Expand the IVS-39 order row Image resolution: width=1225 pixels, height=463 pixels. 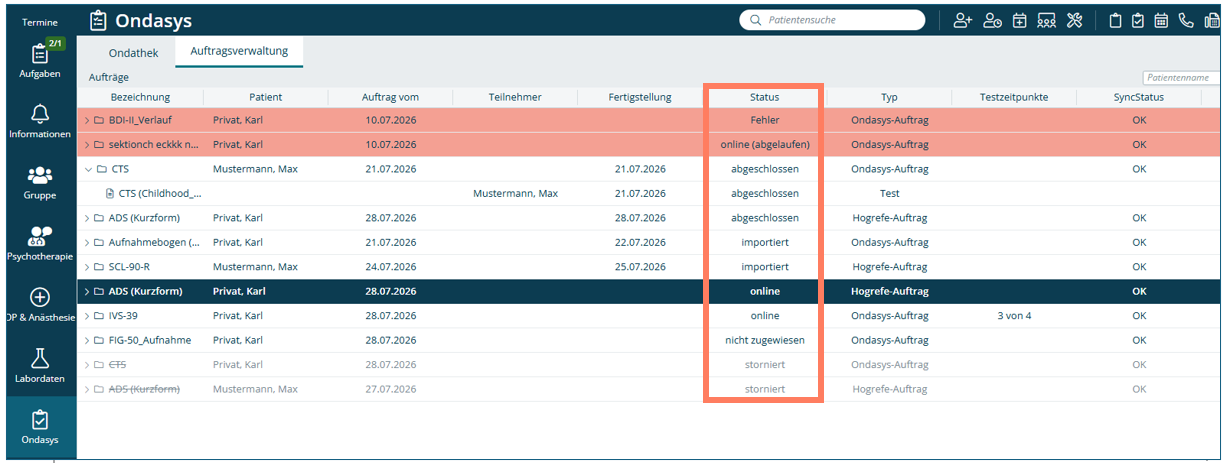pyautogui.click(x=86, y=316)
